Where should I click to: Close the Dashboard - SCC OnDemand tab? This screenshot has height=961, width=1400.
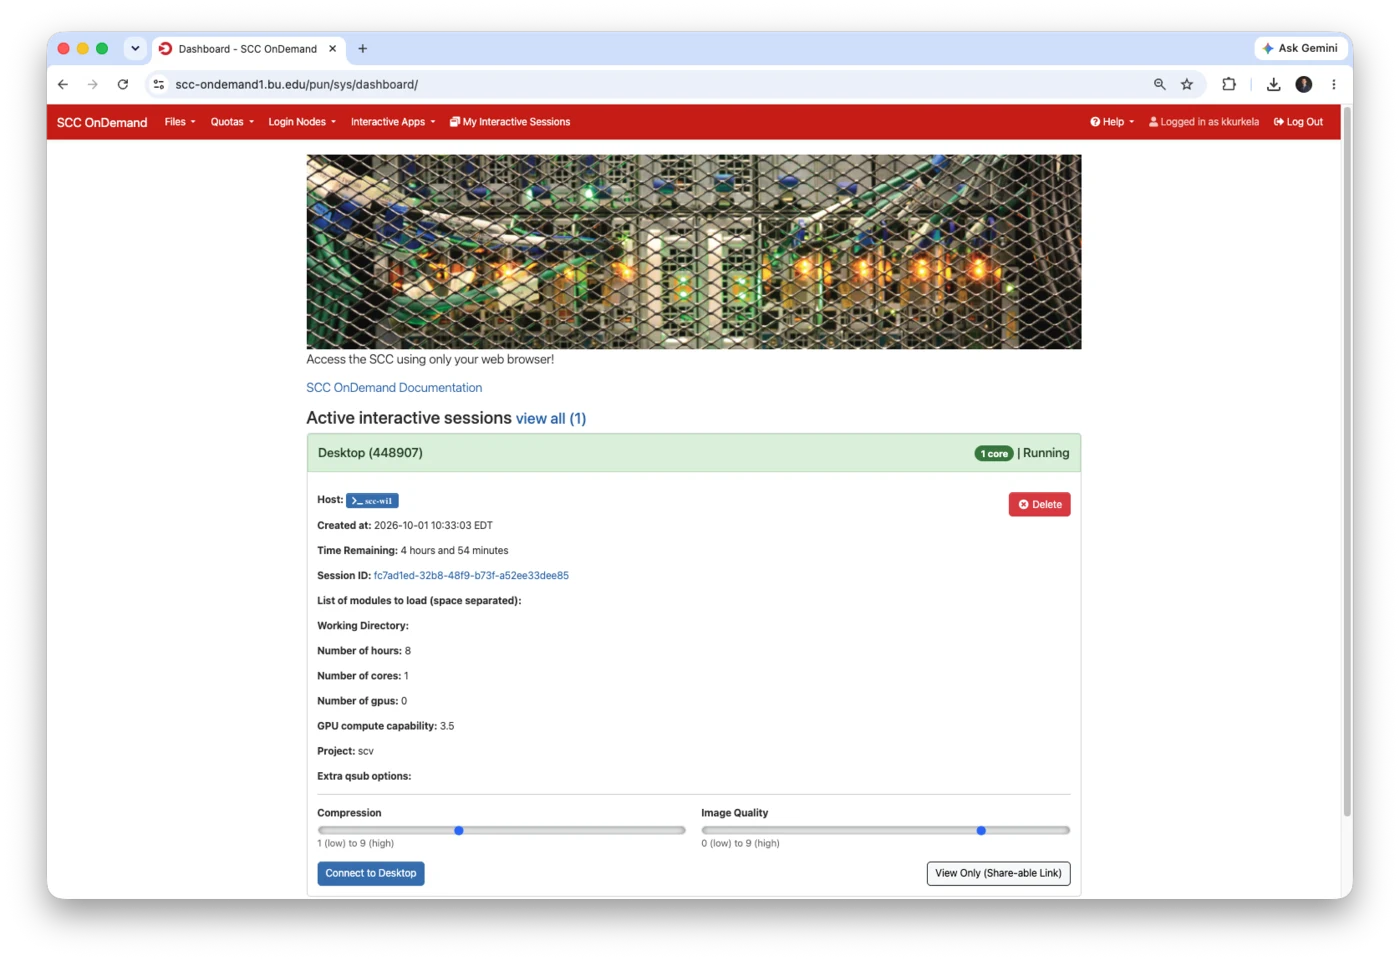[333, 48]
